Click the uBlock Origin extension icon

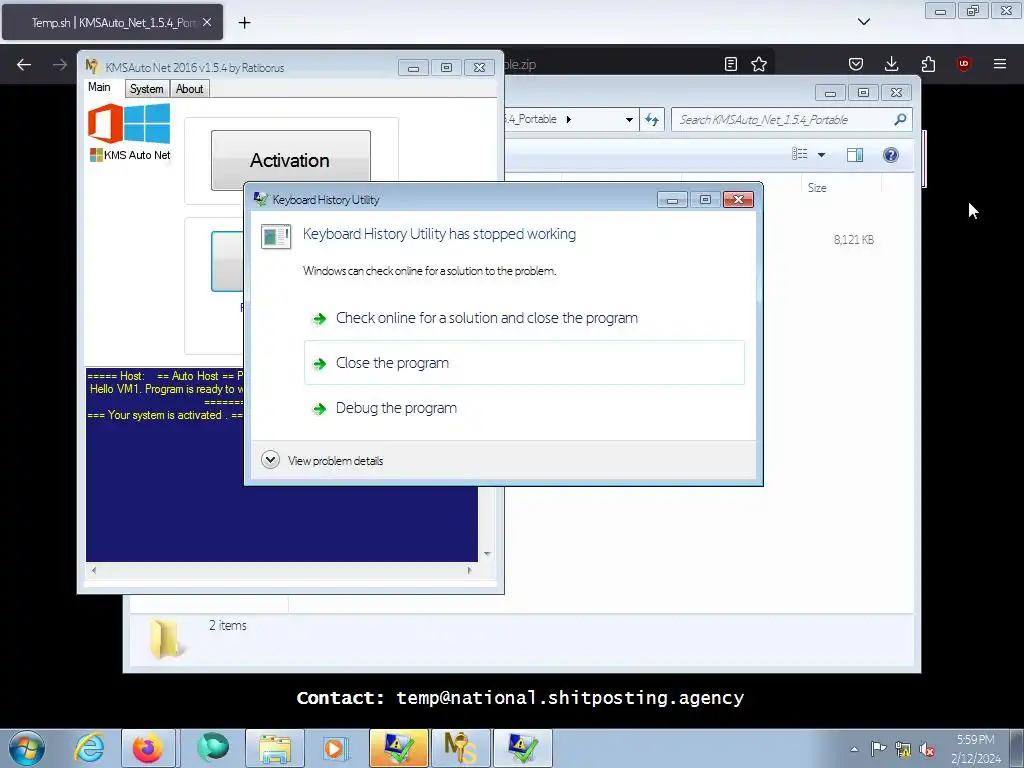(x=964, y=64)
